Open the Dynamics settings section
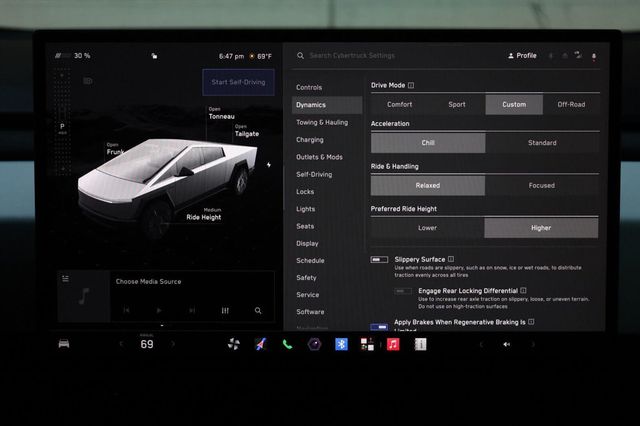This screenshot has width=640, height=426. pyautogui.click(x=327, y=105)
